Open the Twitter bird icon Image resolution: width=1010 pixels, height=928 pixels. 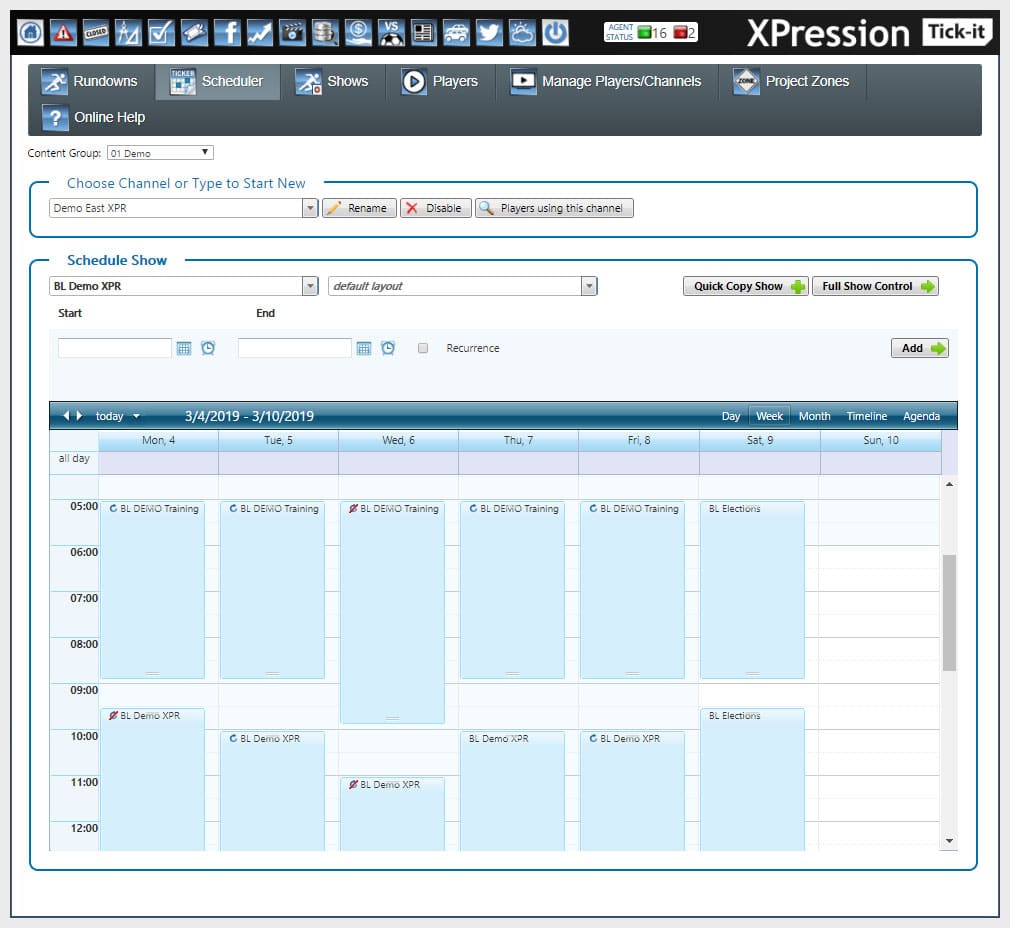coord(489,32)
